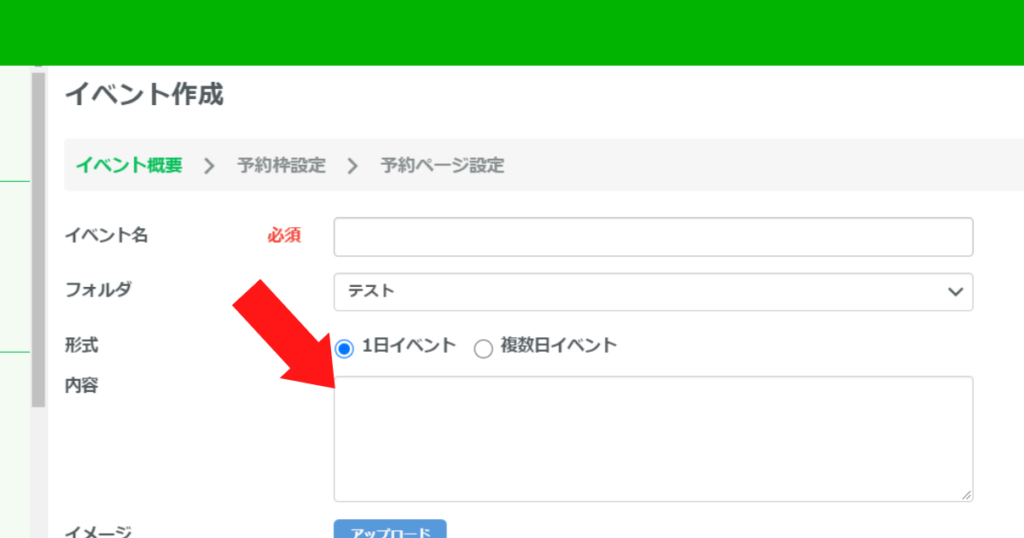This screenshot has height=538, width=1024.
Task: Go to the 予約ページ設定 step
Action: [x=442, y=165]
